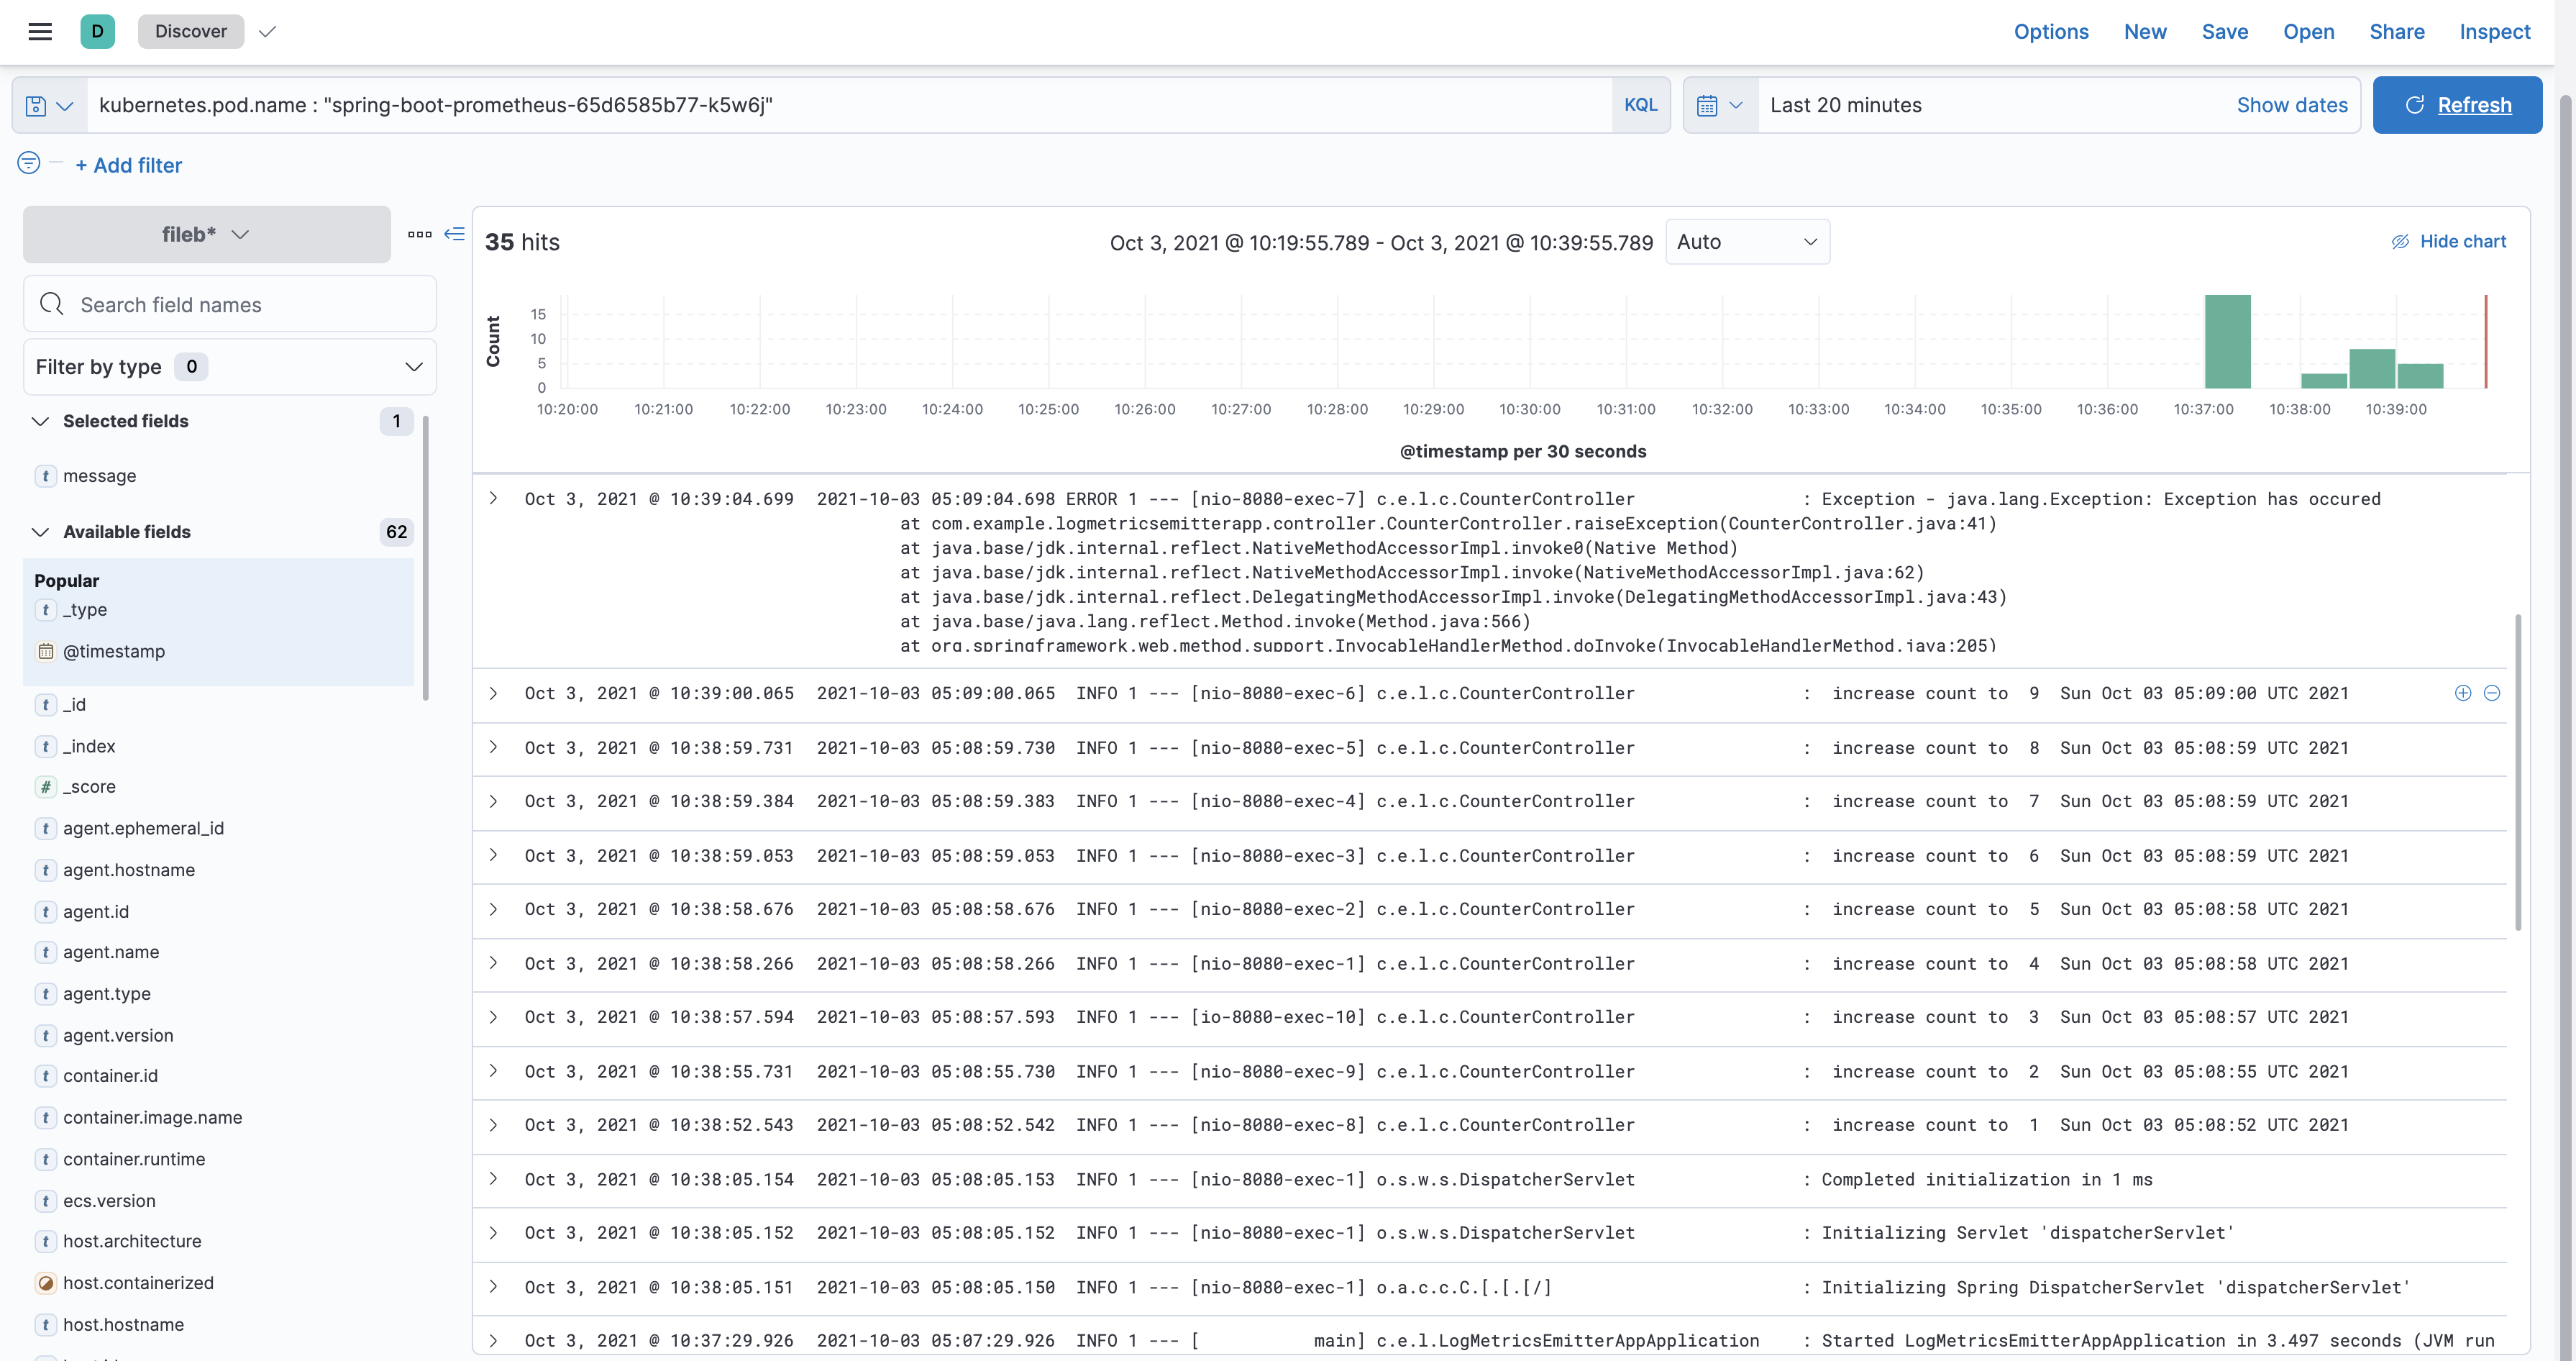Click the Refresh button
The image size is (2576, 1361).
[2457, 104]
